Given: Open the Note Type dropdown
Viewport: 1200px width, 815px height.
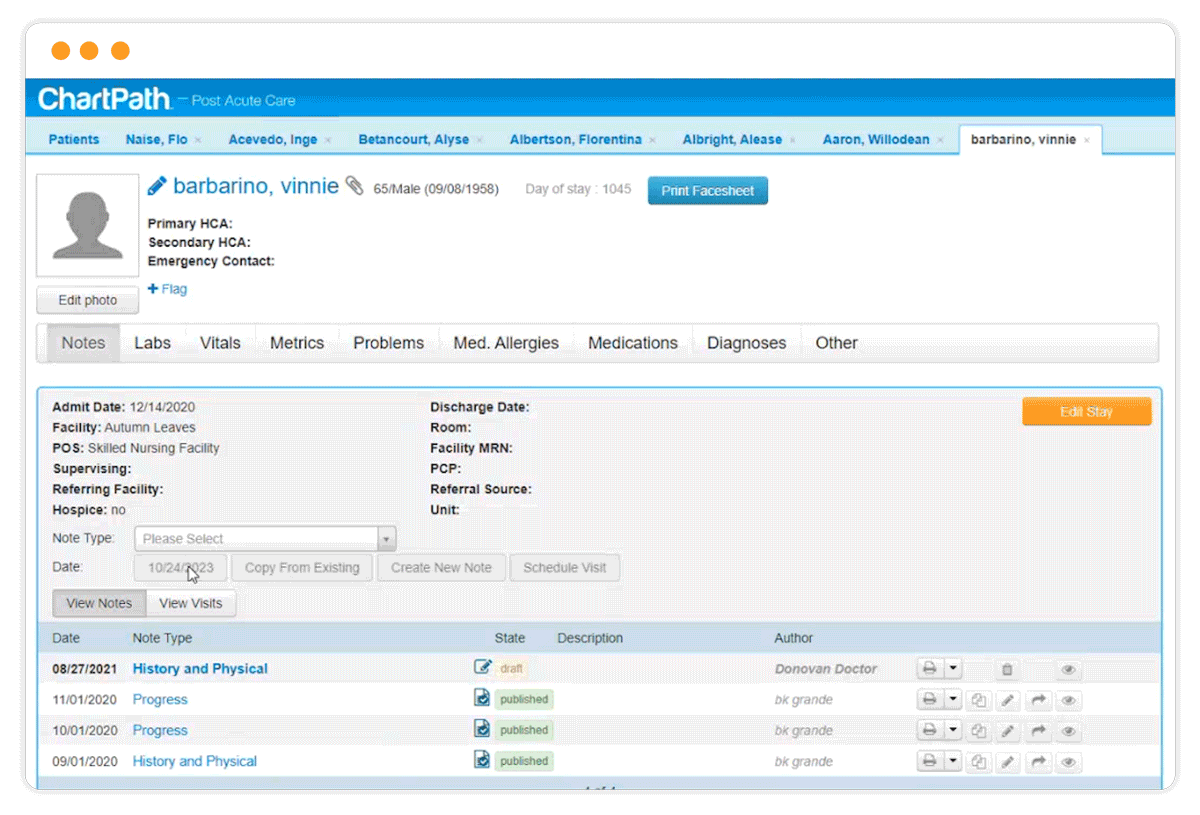Looking at the screenshot, I should pos(264,538).
